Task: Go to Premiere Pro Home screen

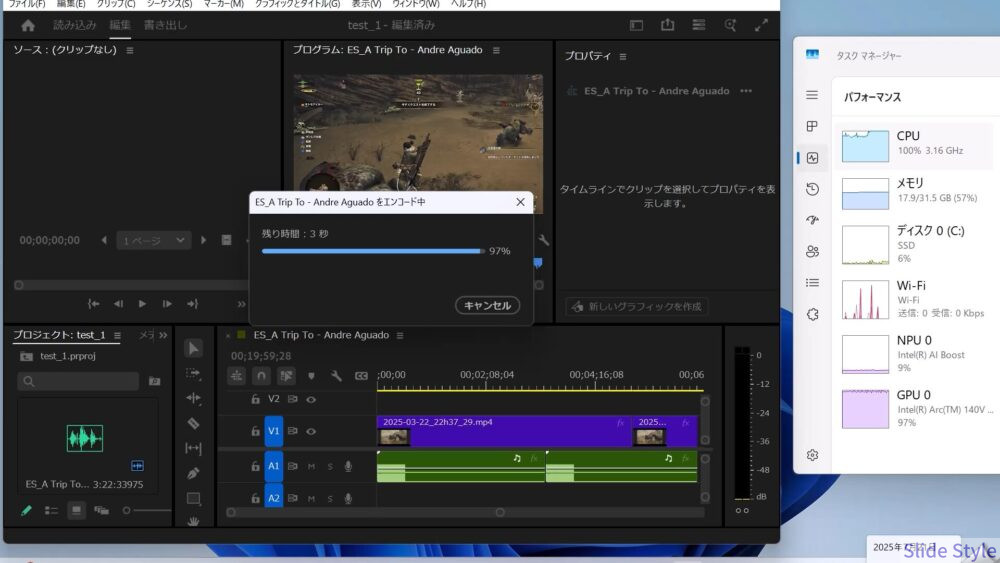Action: point(27,26)
